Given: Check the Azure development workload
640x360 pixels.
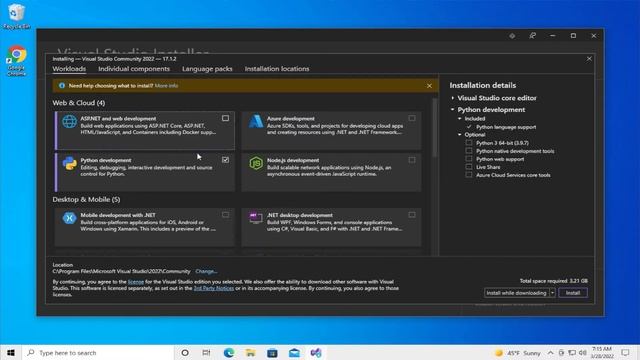Looking at the screenshot, I should coord(412,118).
